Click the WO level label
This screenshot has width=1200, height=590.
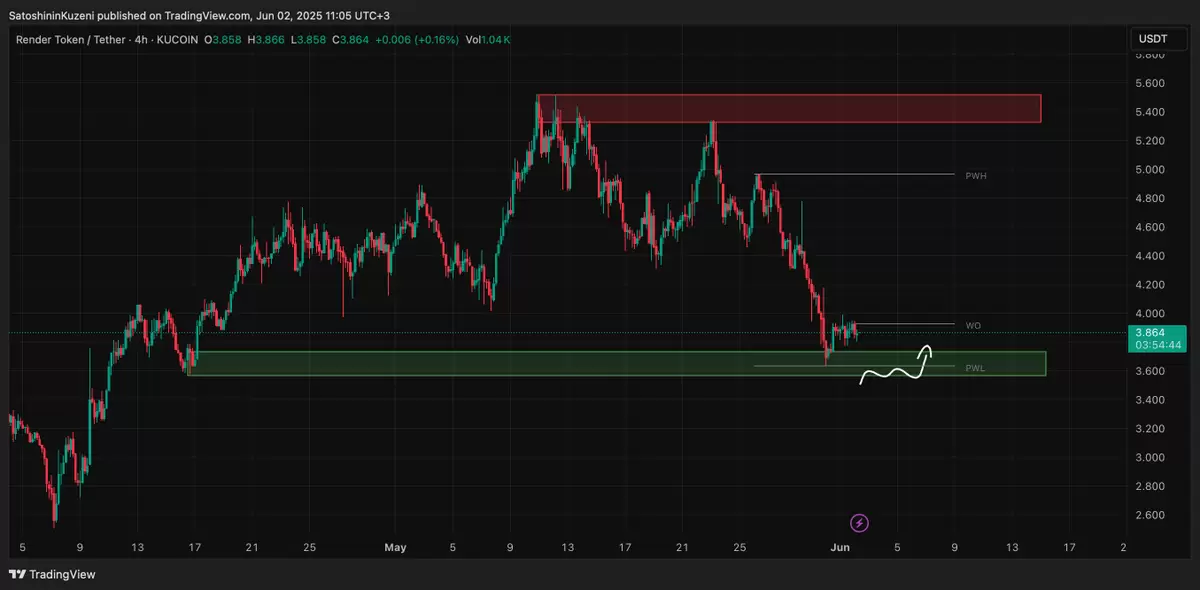coord(973,325)
